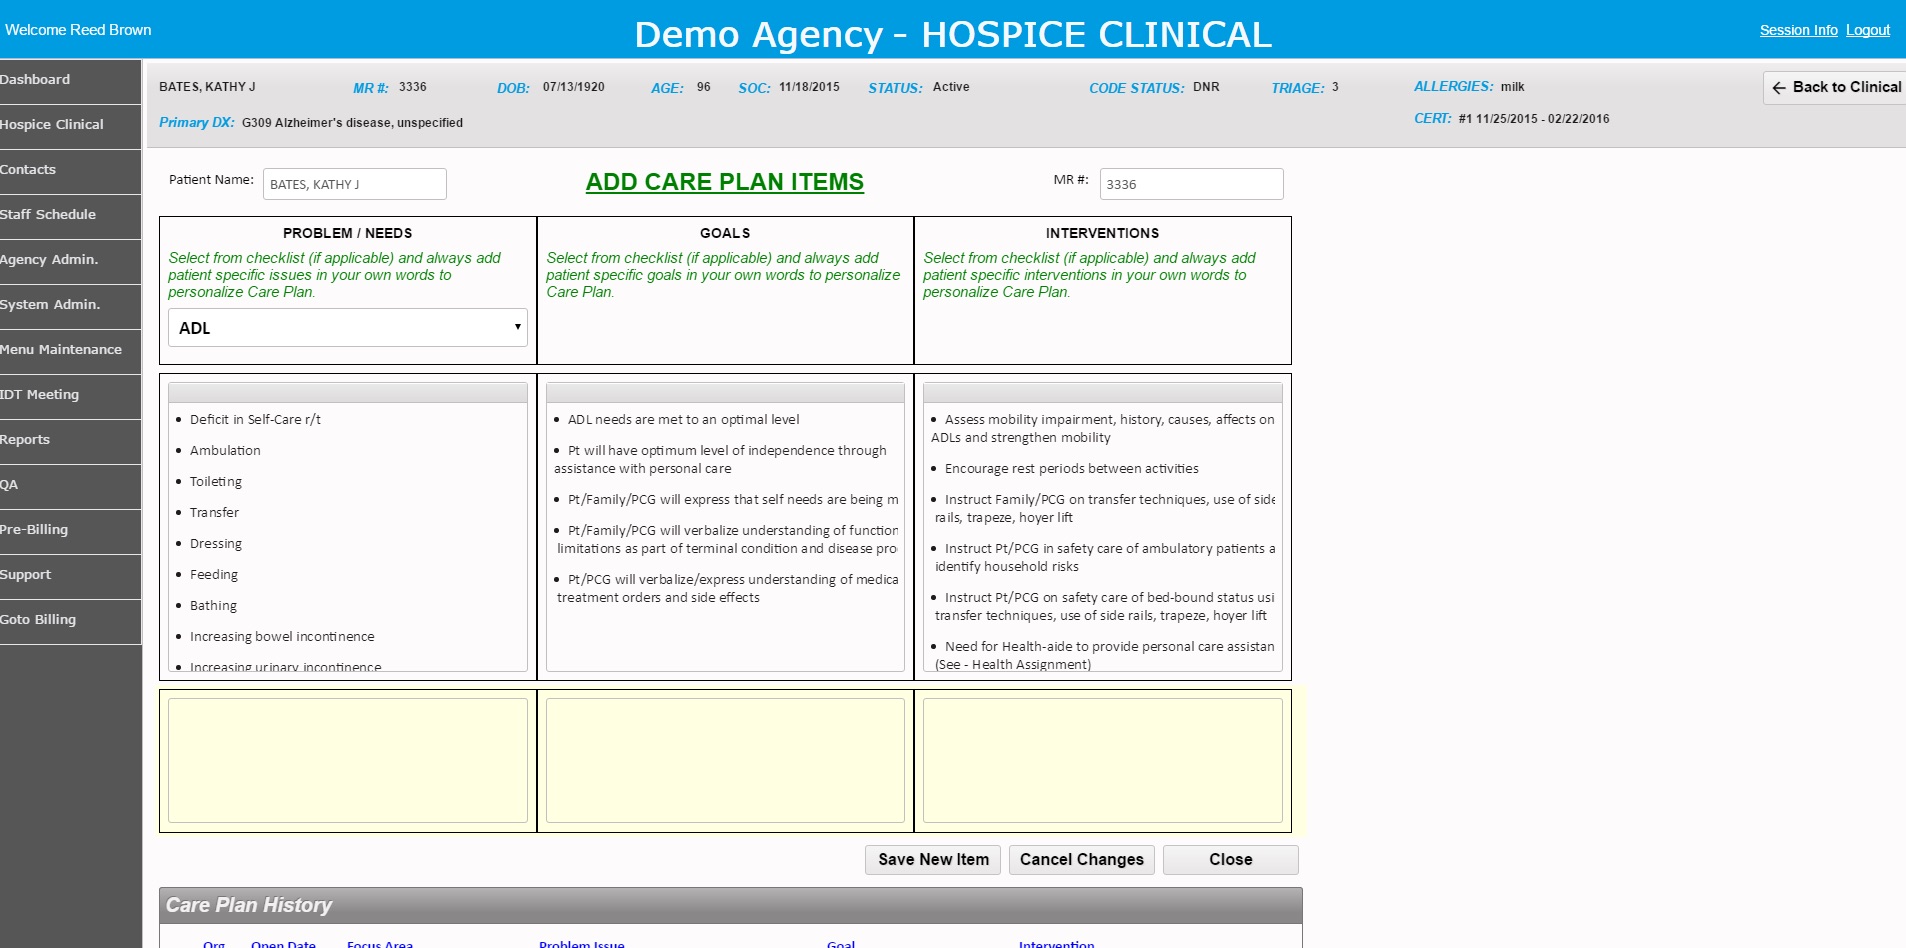Open Reports from the sidebar
The image size is (1906, 948).
click(x=70, y=440)
